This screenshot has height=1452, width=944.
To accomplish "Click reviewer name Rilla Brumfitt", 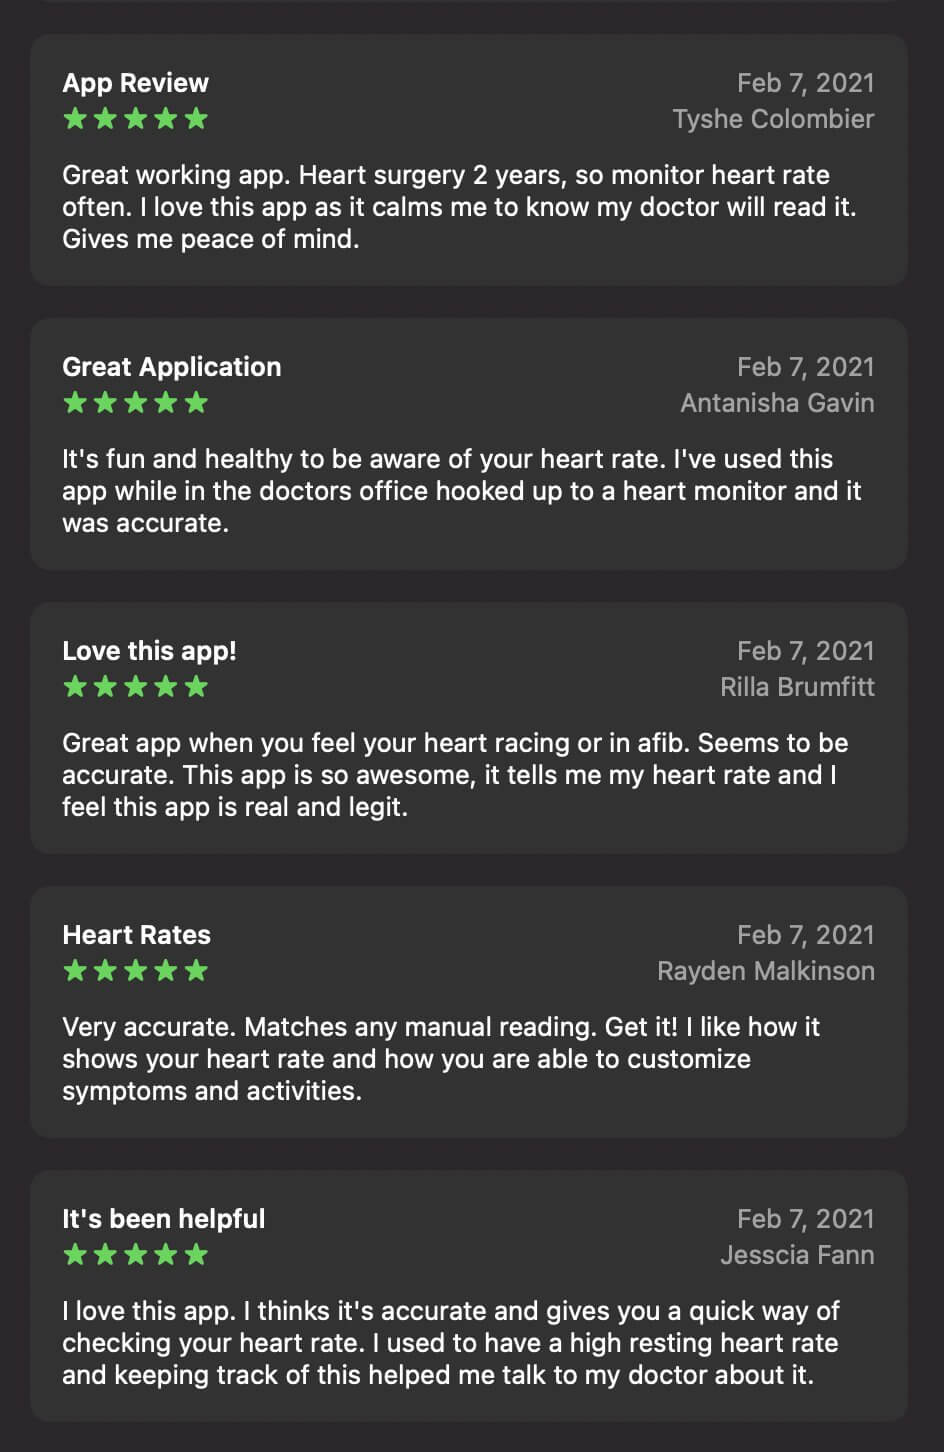I will [x=797, y=687].
